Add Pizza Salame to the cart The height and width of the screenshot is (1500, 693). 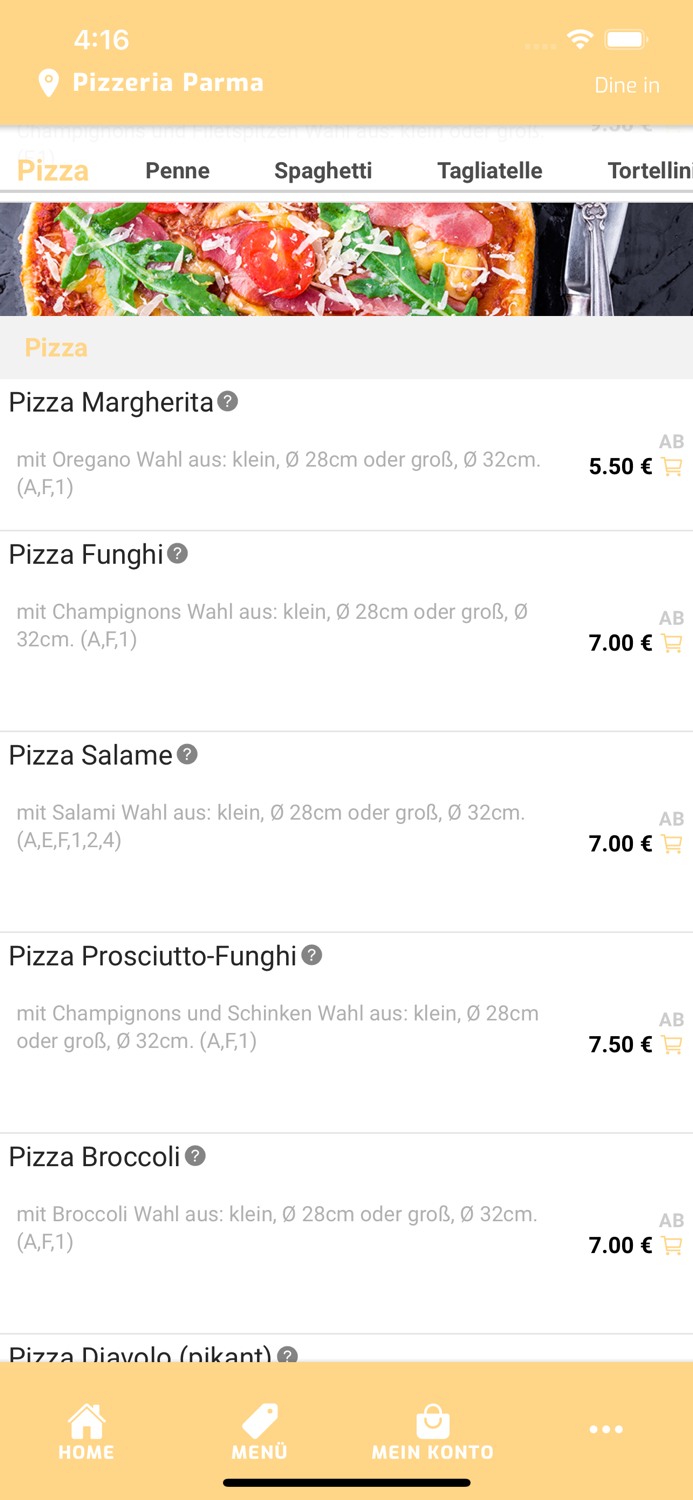[x=670, y=843]
